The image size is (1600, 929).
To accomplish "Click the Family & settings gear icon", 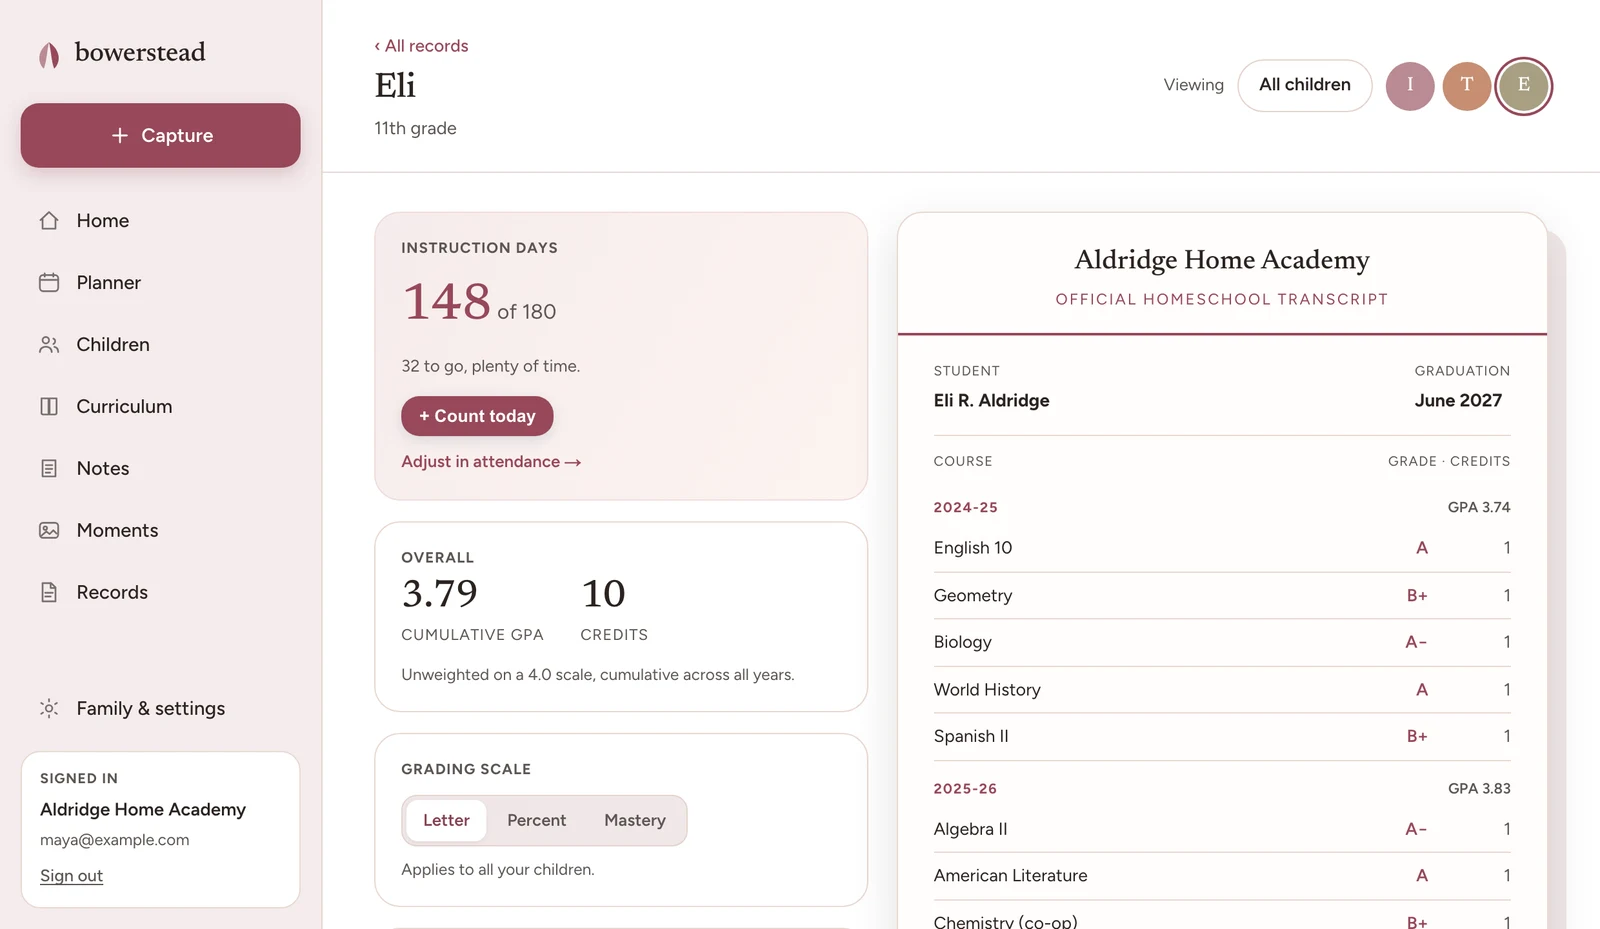I will point(49,709).
